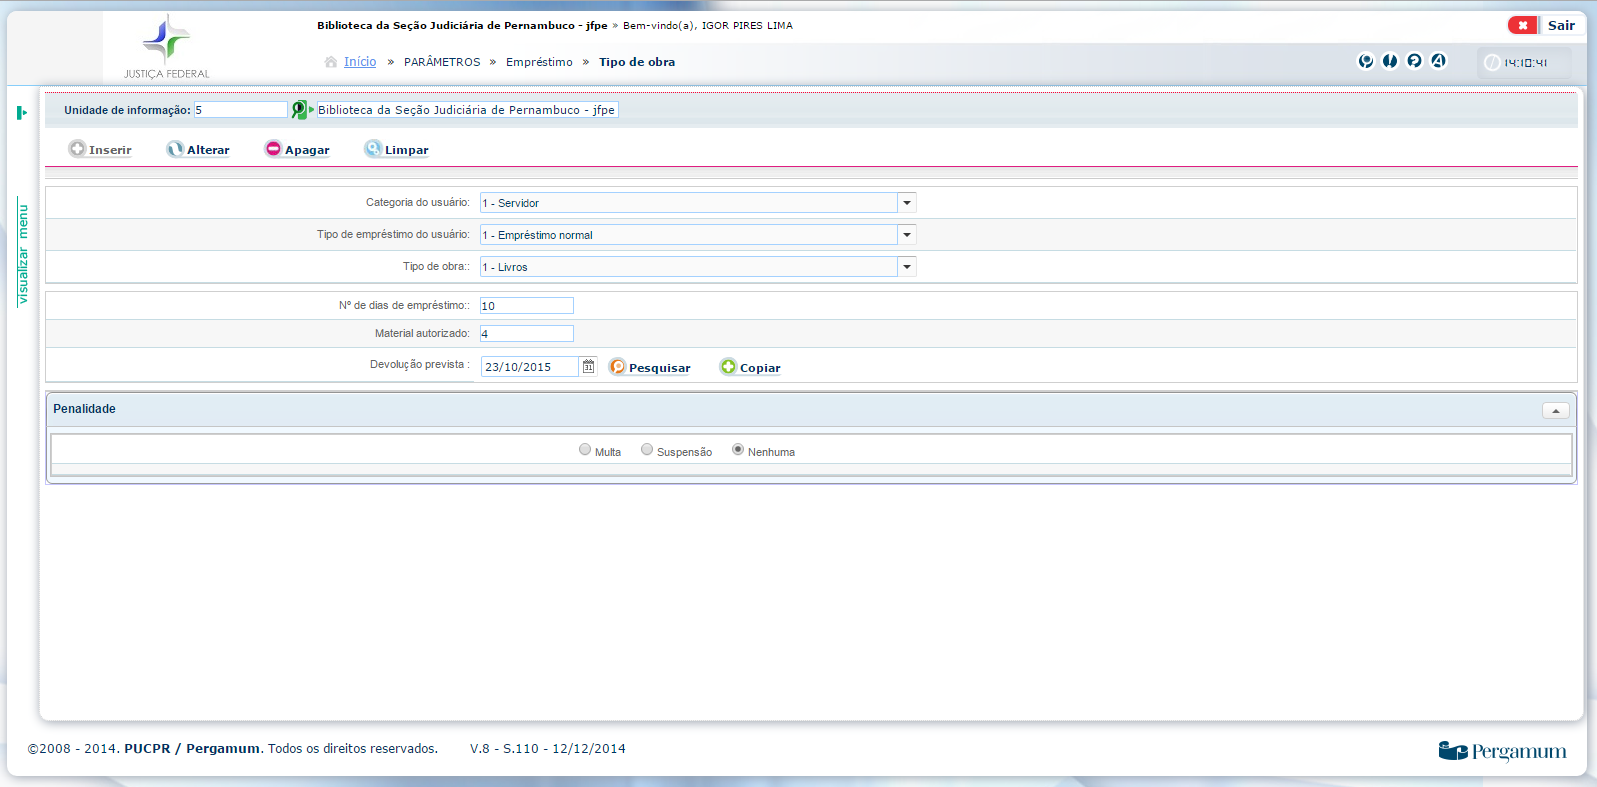Click the green expand-menu arrow icon
This screenshot has height=787, width=1597.
point(22,113)
